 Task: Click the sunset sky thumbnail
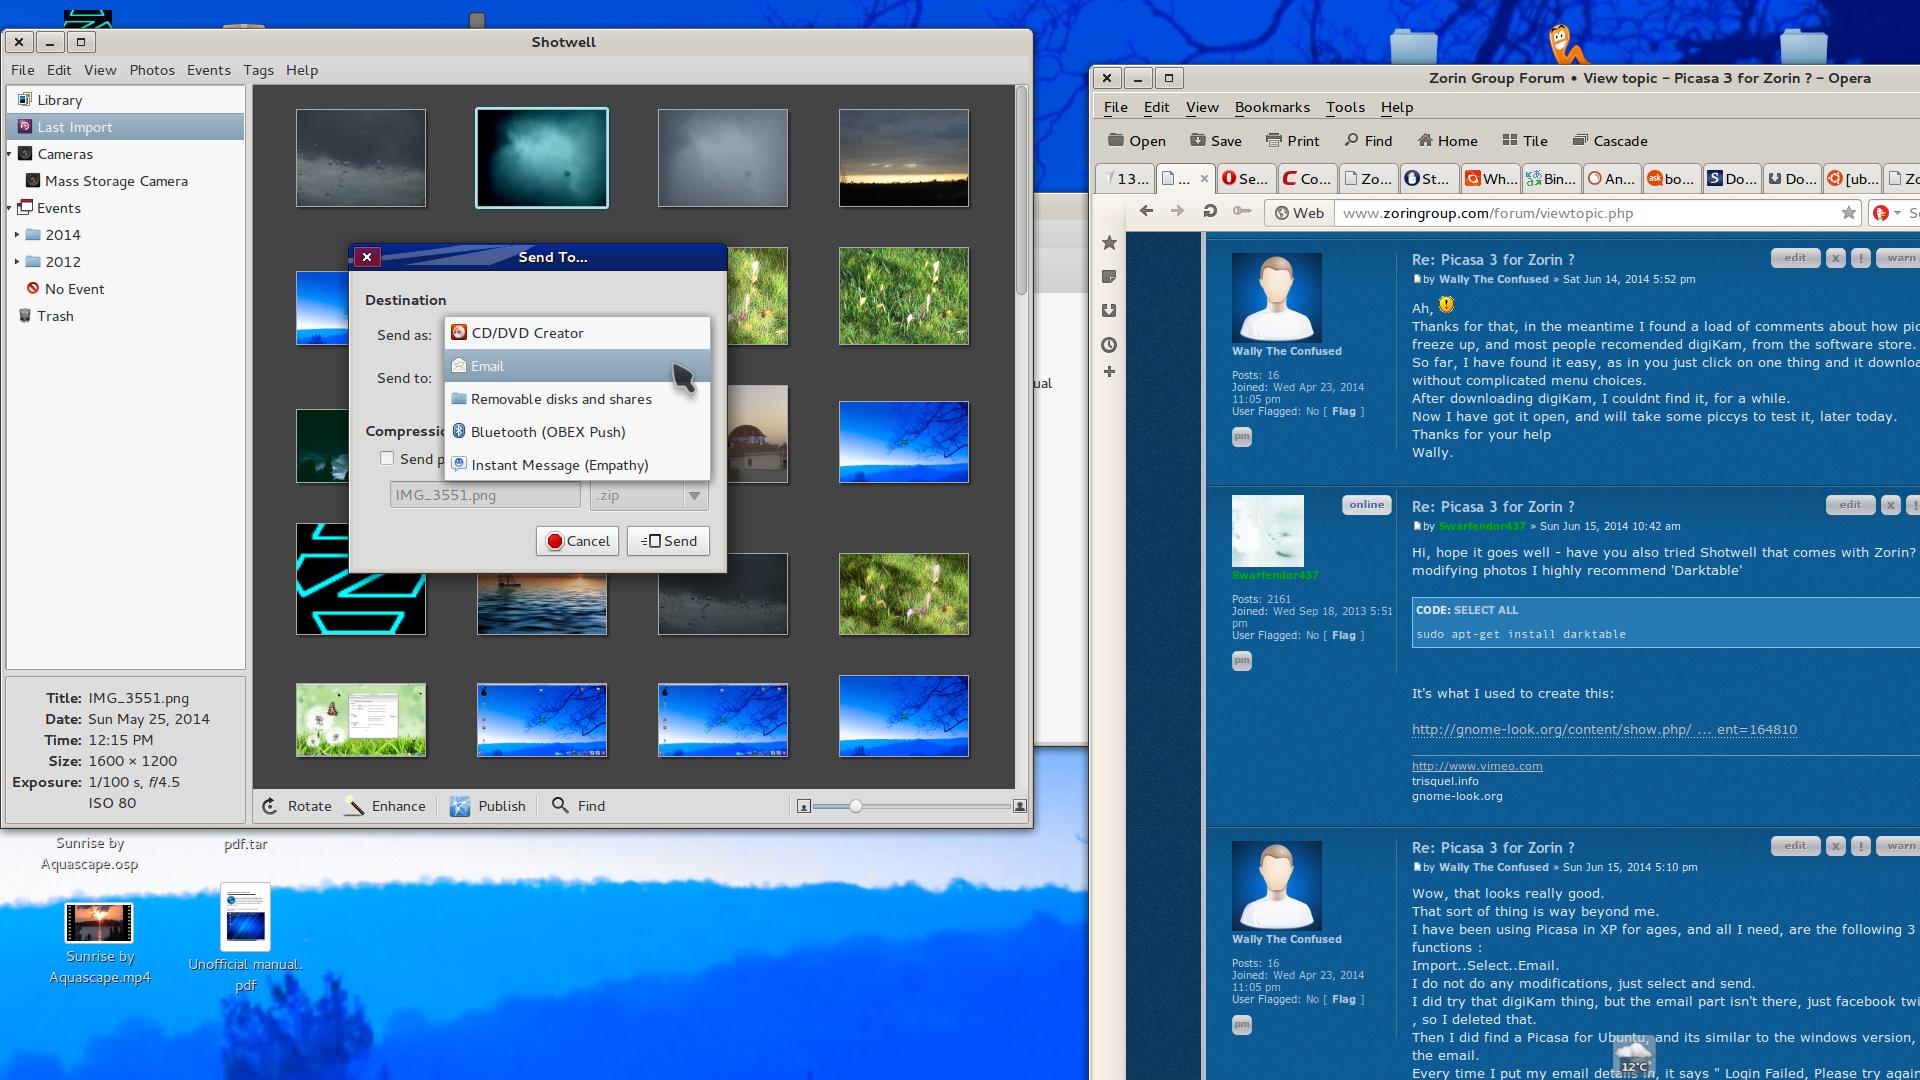pyautogui.click(x=903, y=158)
